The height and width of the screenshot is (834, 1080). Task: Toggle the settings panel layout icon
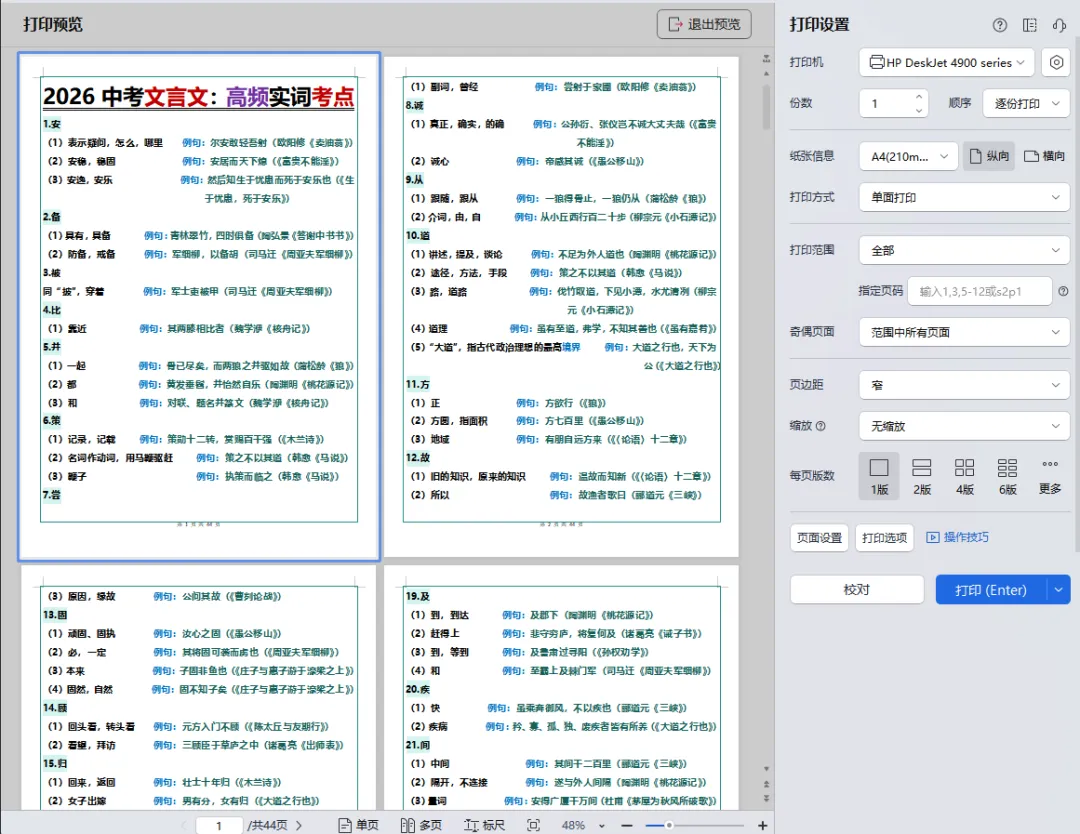pyautogui.click(x=1030, y=25)
